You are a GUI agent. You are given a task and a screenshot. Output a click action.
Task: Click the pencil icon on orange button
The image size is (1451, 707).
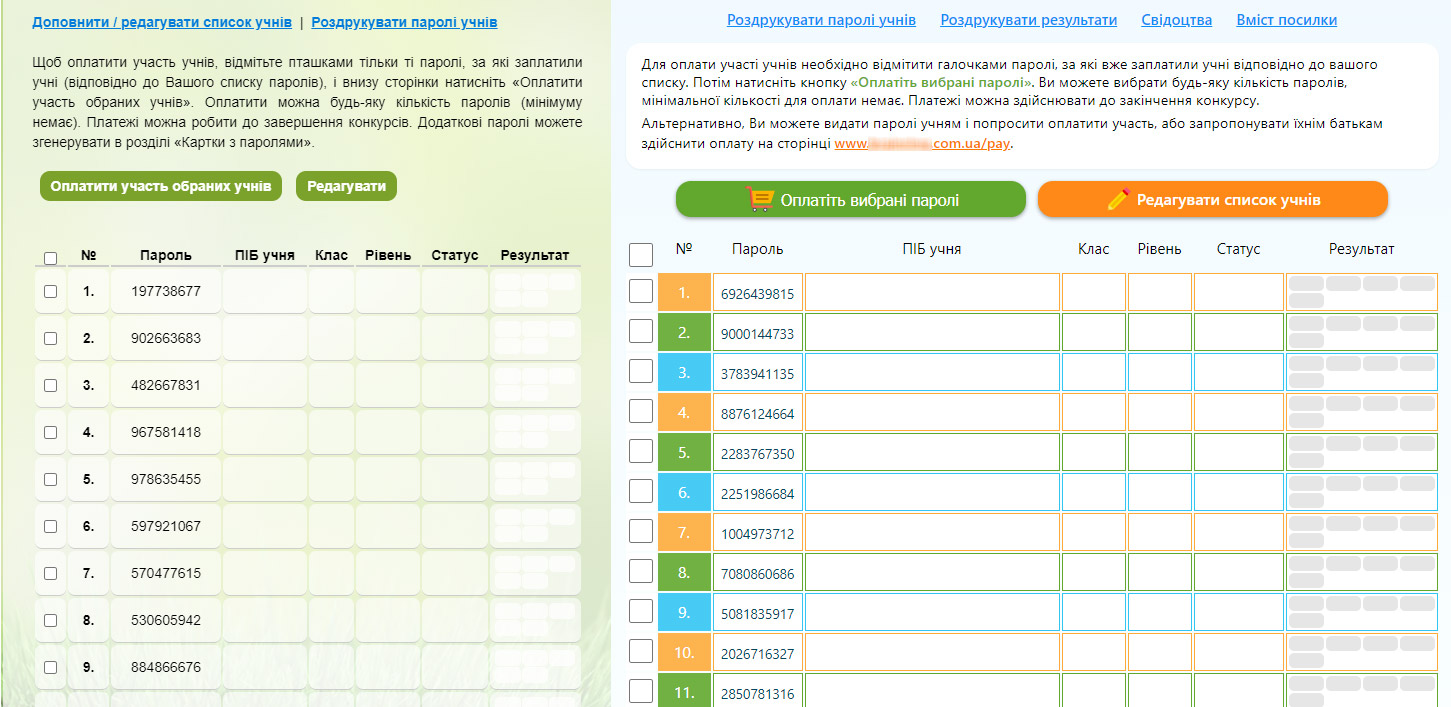coord(1118,199)
